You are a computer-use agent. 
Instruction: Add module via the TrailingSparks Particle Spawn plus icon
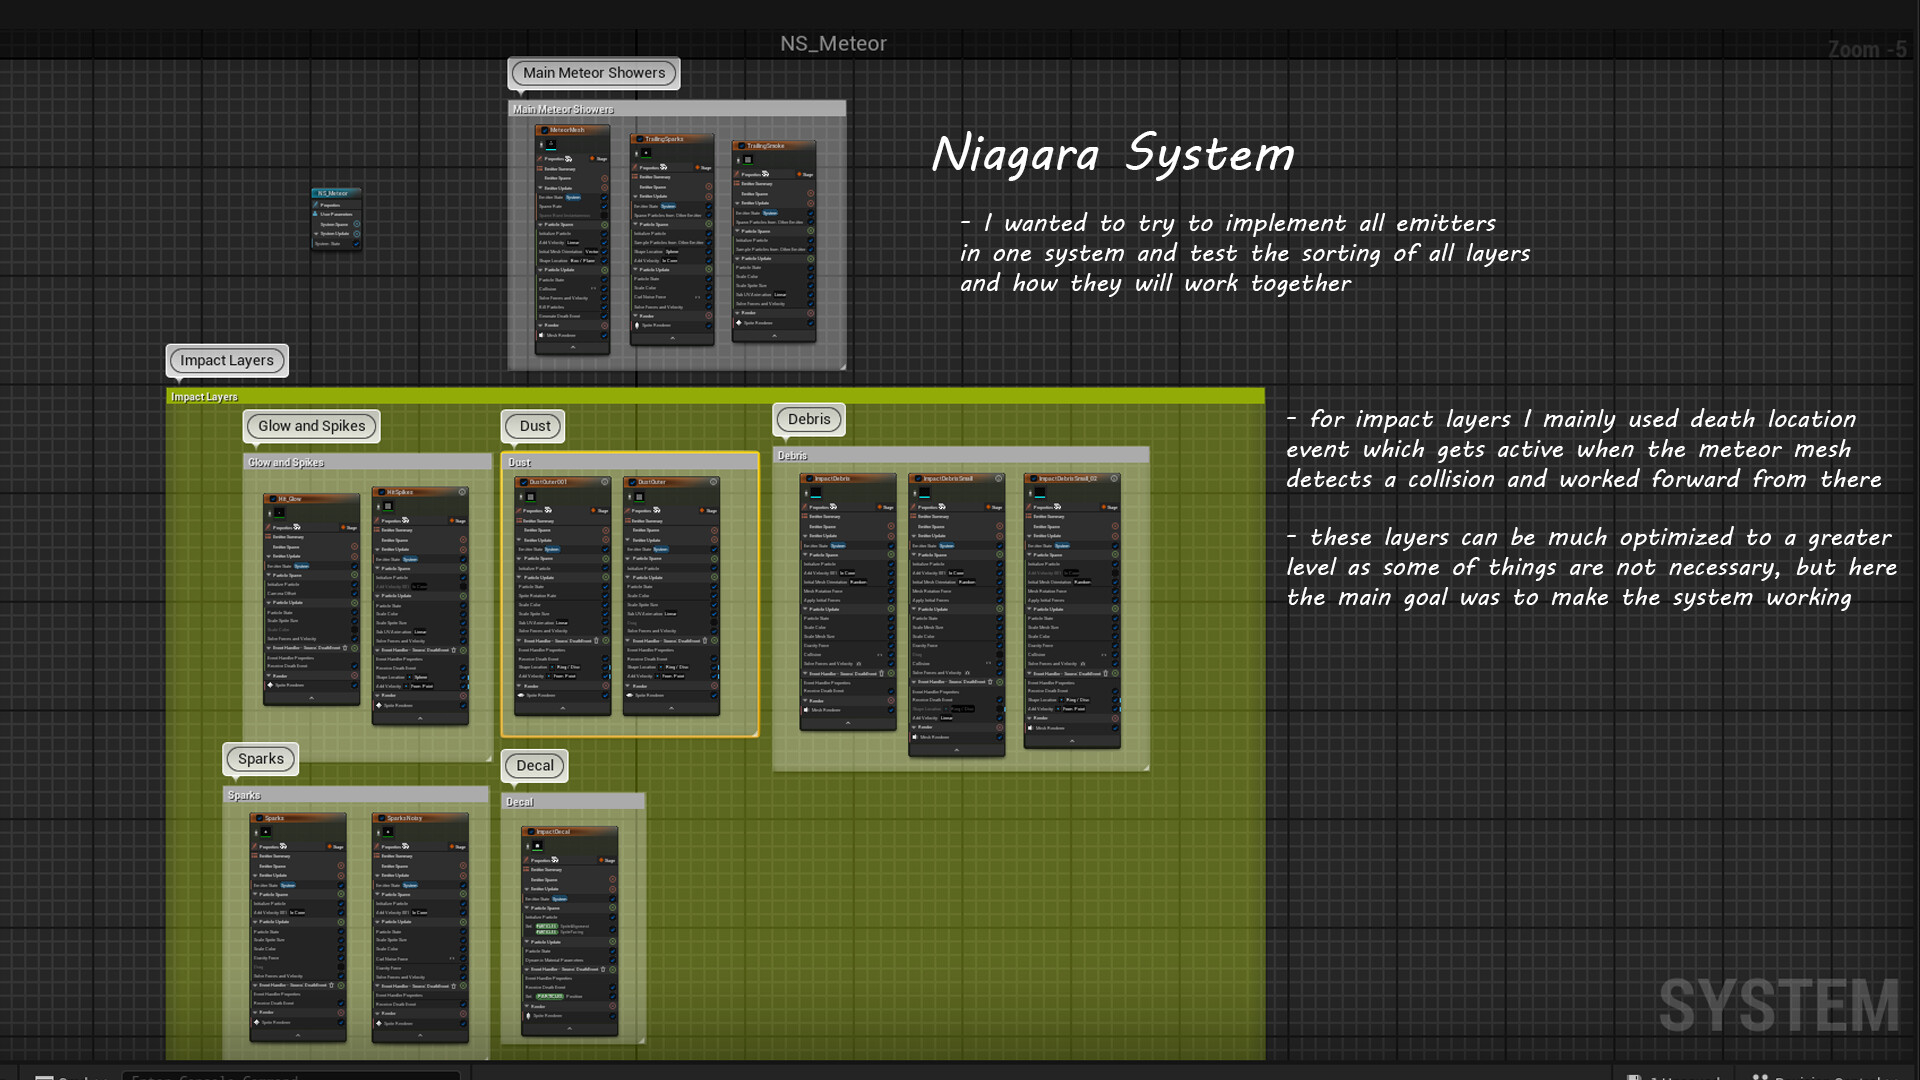click(709, 225)
